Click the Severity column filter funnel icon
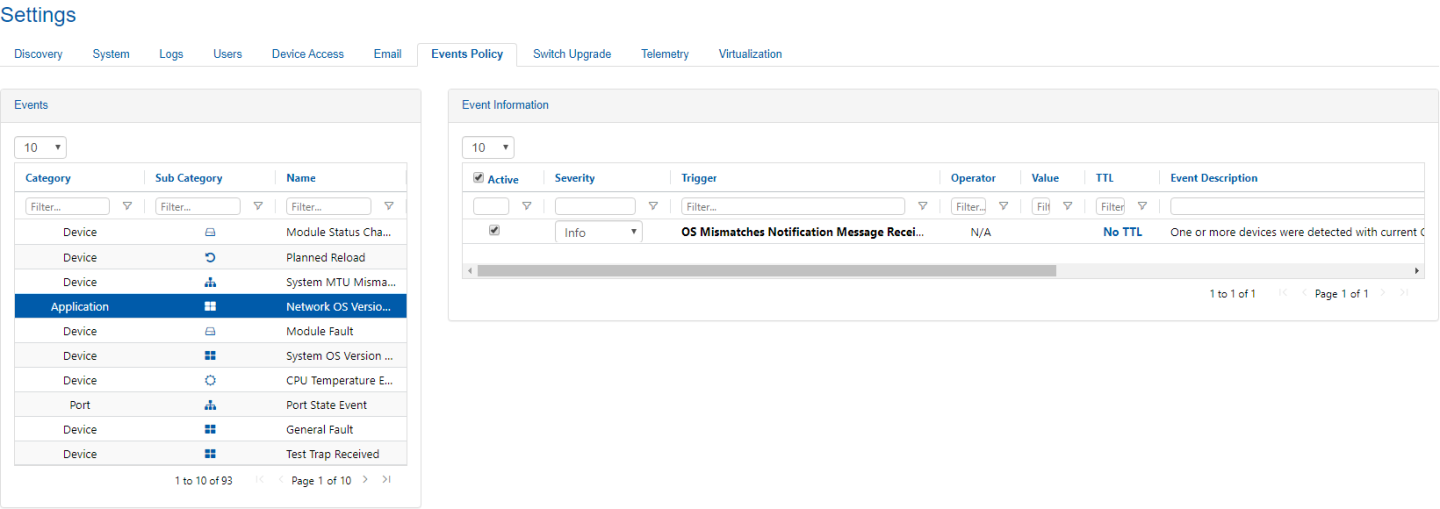 (653, 207)
